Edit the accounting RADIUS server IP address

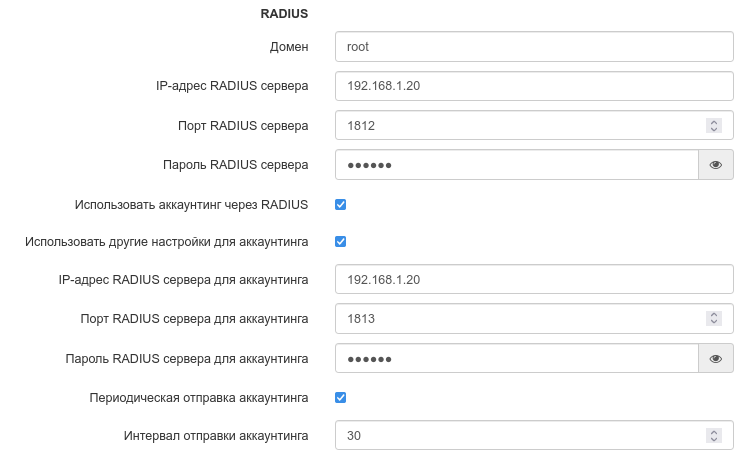(535, 280)
